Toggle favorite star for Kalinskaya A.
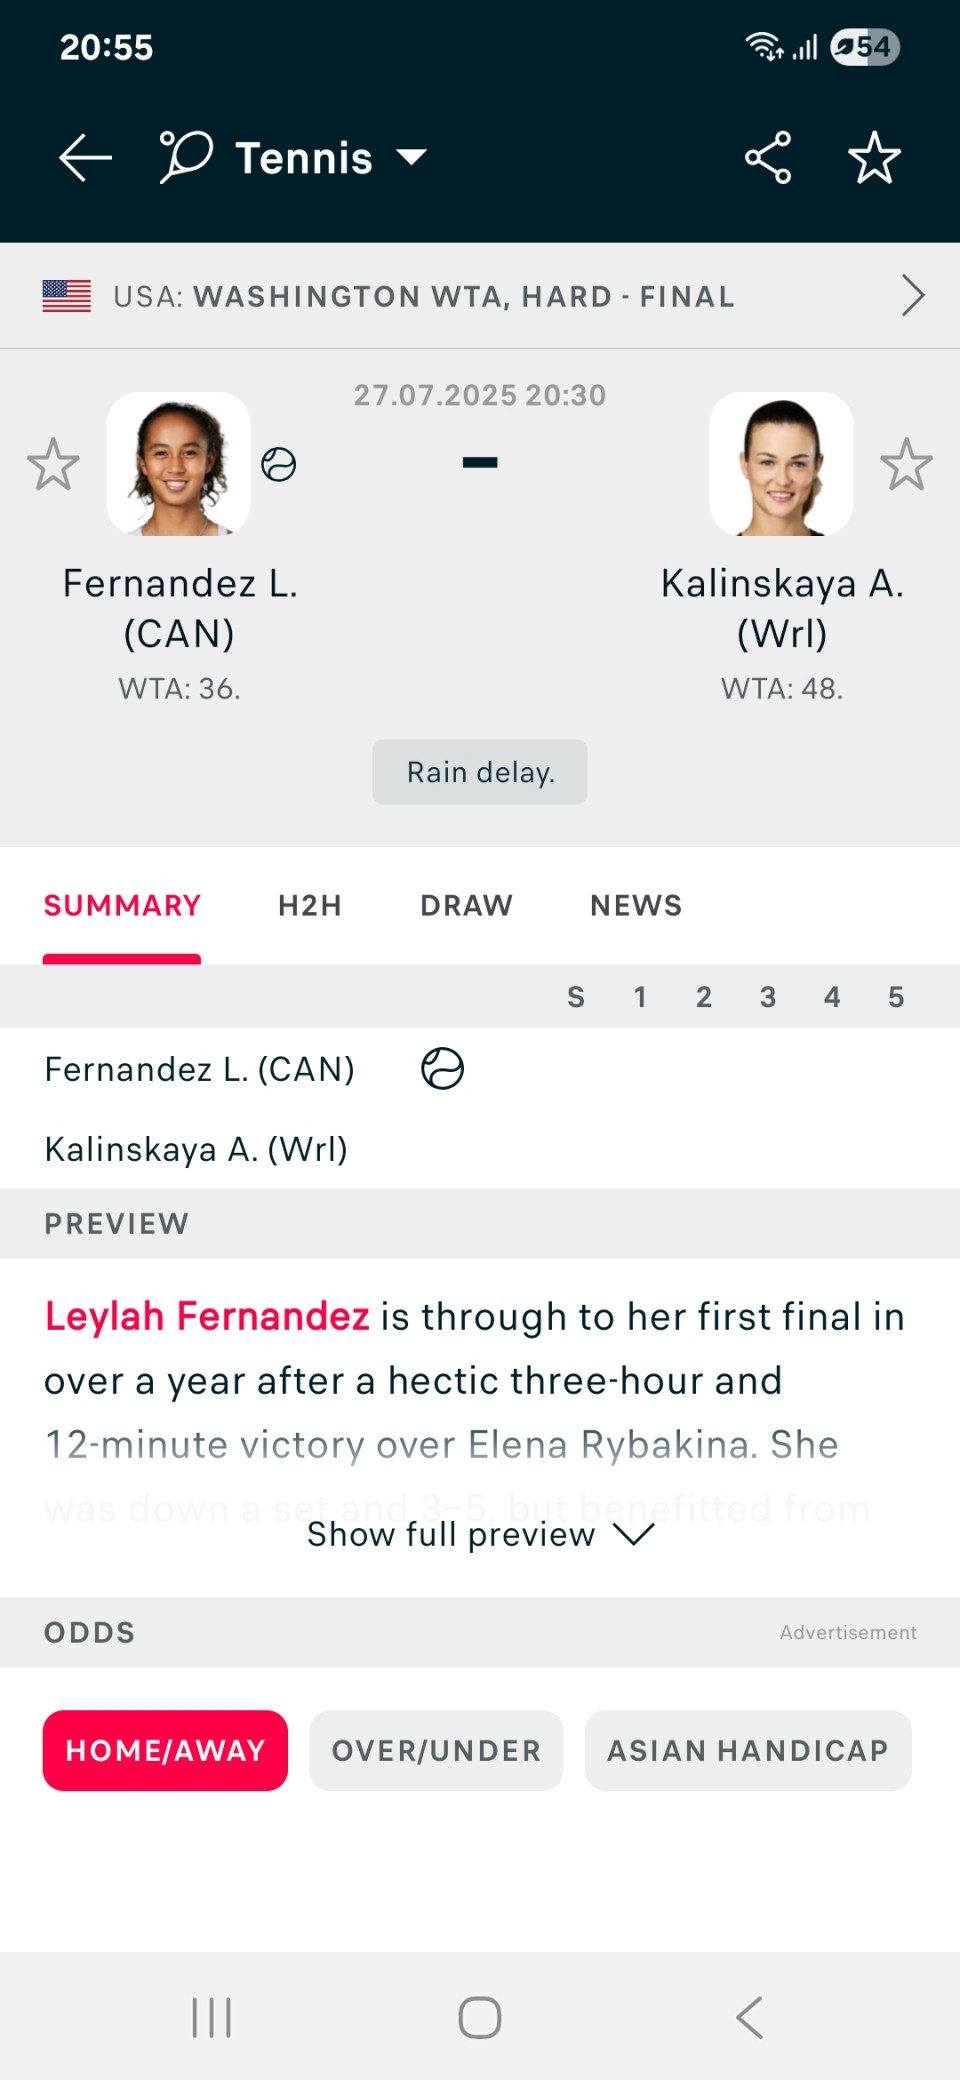This screenshot has width=960, height=2080. tap(906, 464)
